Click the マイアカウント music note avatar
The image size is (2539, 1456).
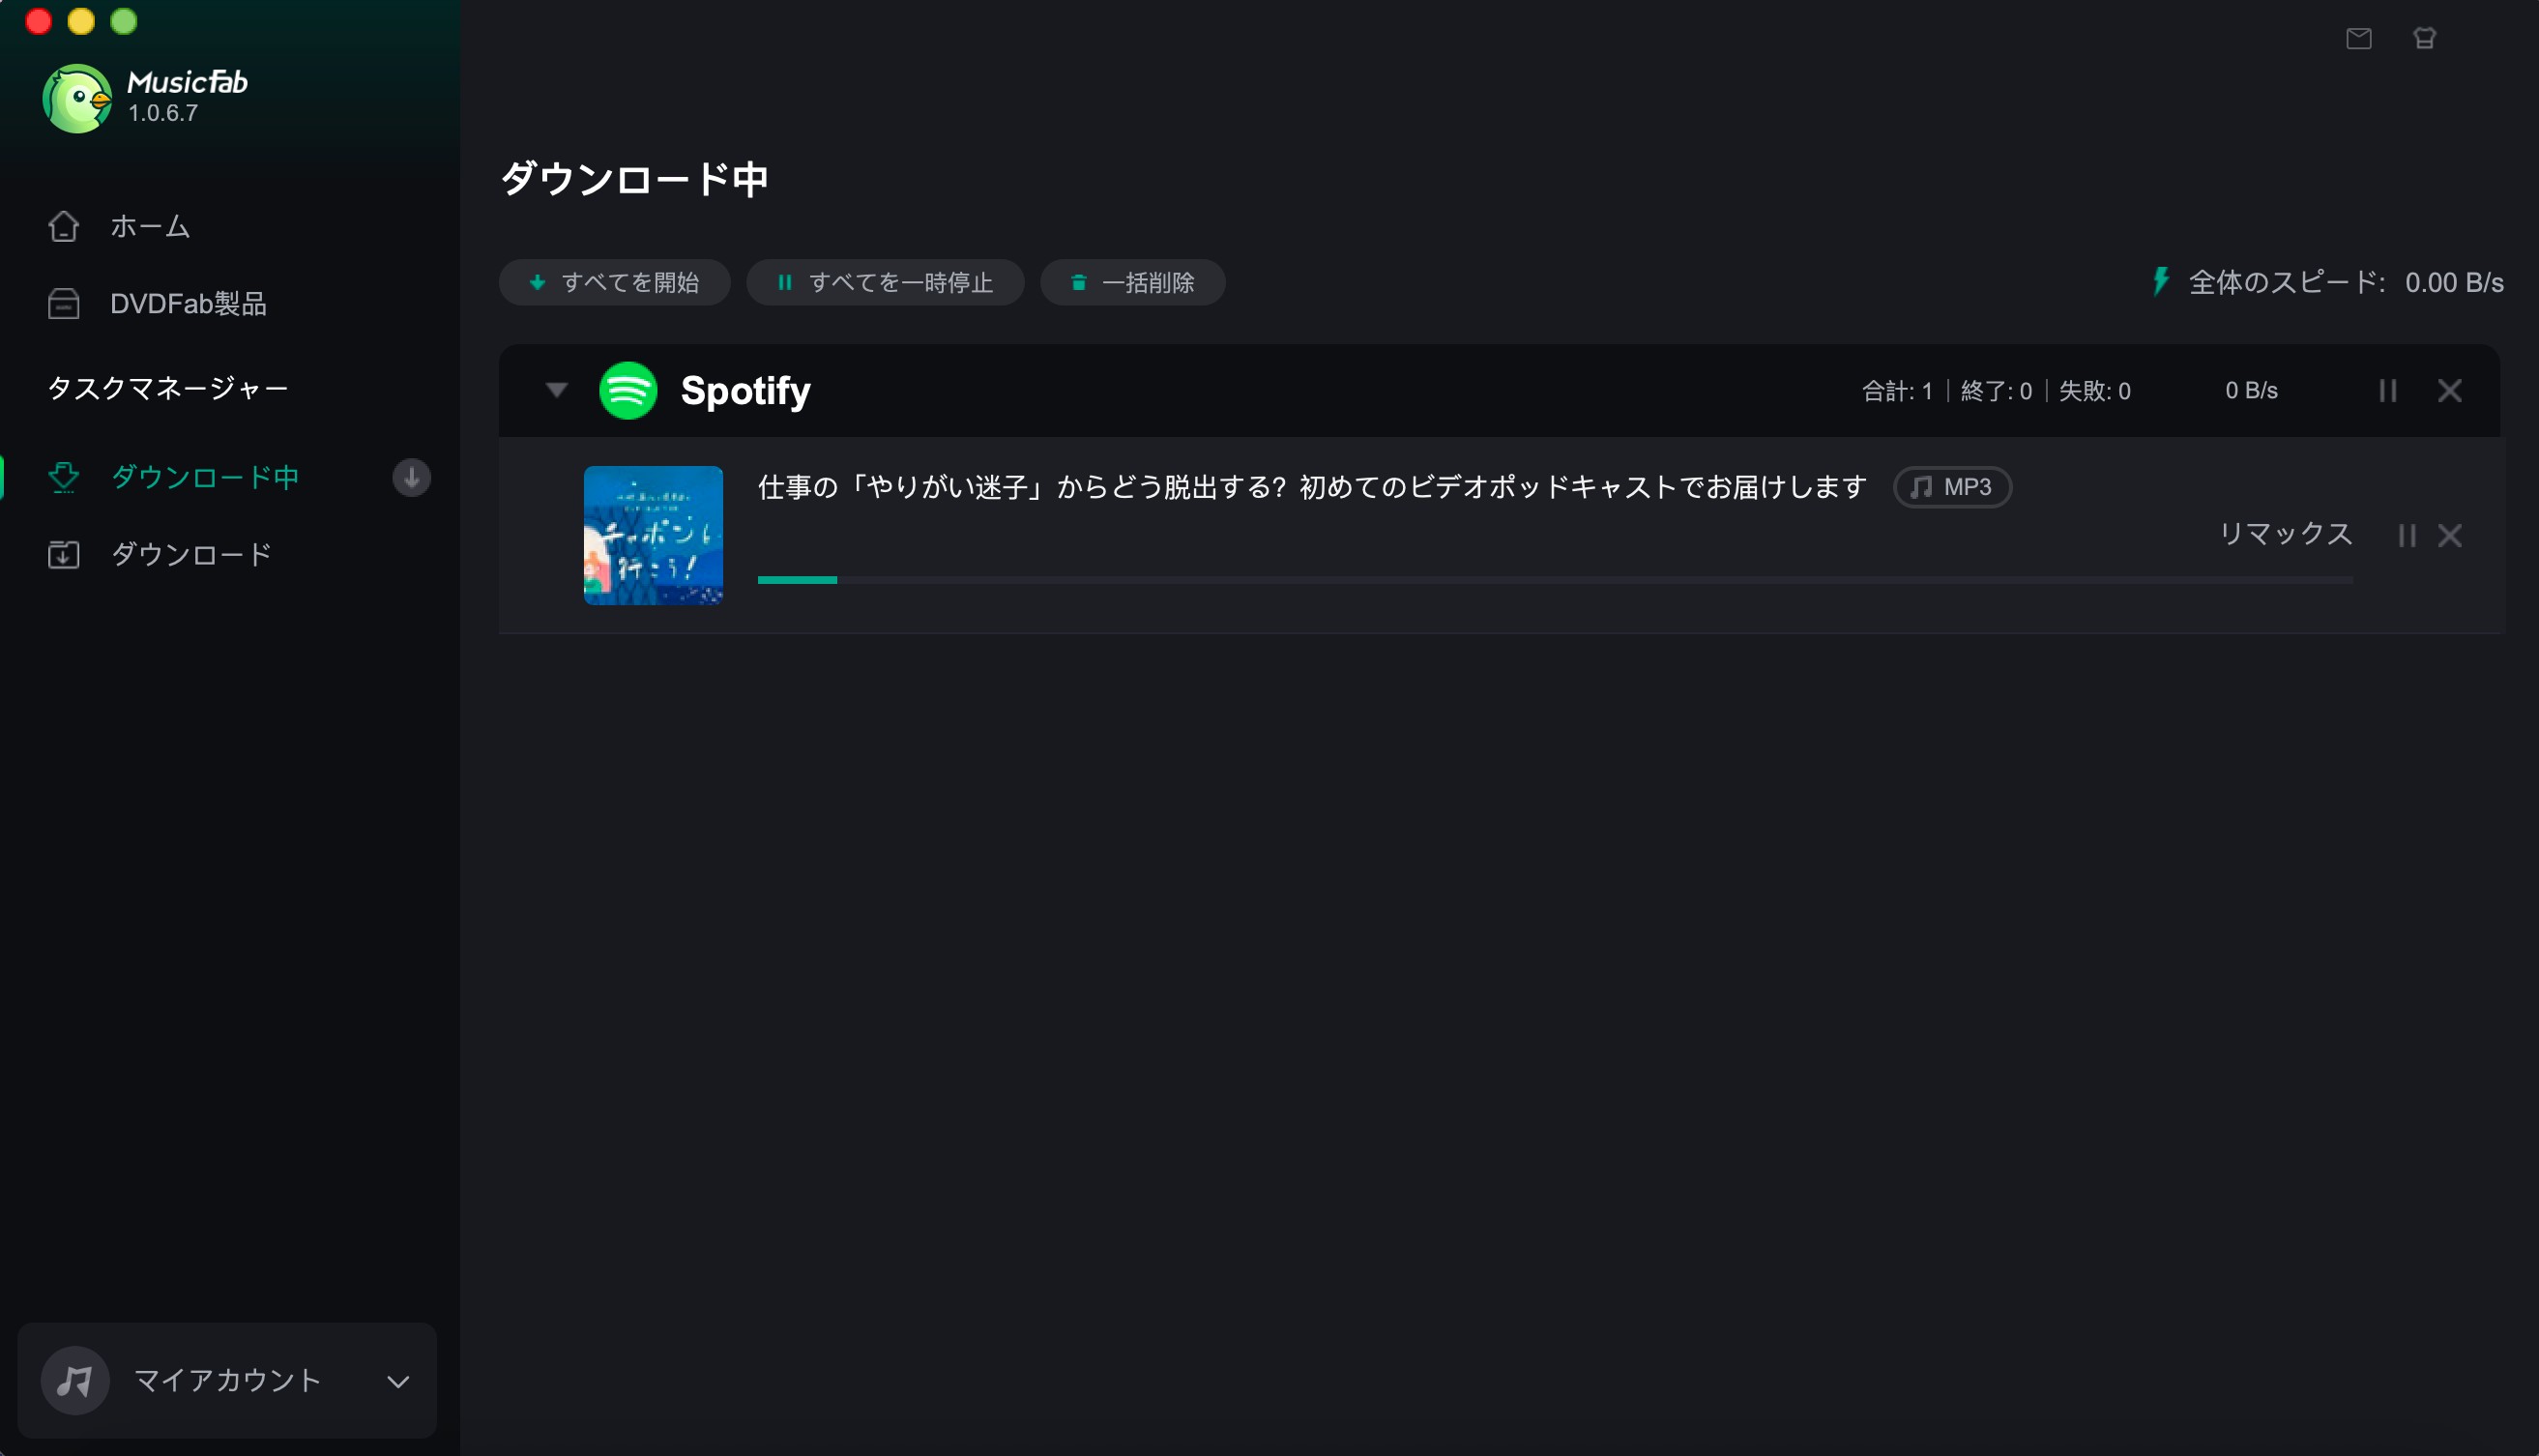pyautogui.click(x=75, y=1381)
